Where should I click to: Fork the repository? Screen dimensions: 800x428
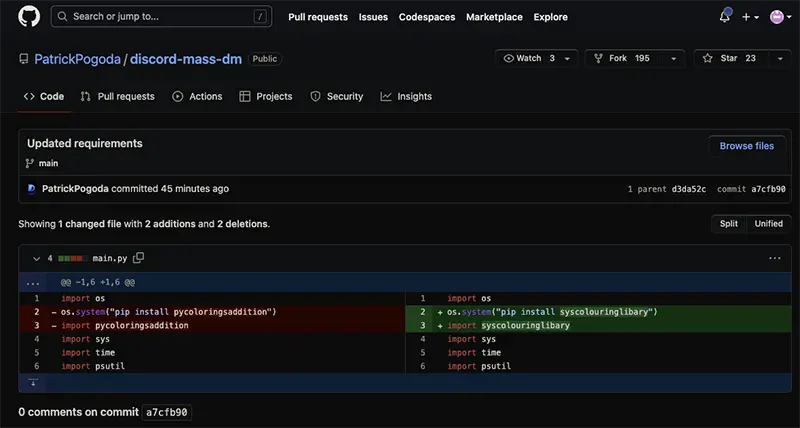click(x=623, y=58)
